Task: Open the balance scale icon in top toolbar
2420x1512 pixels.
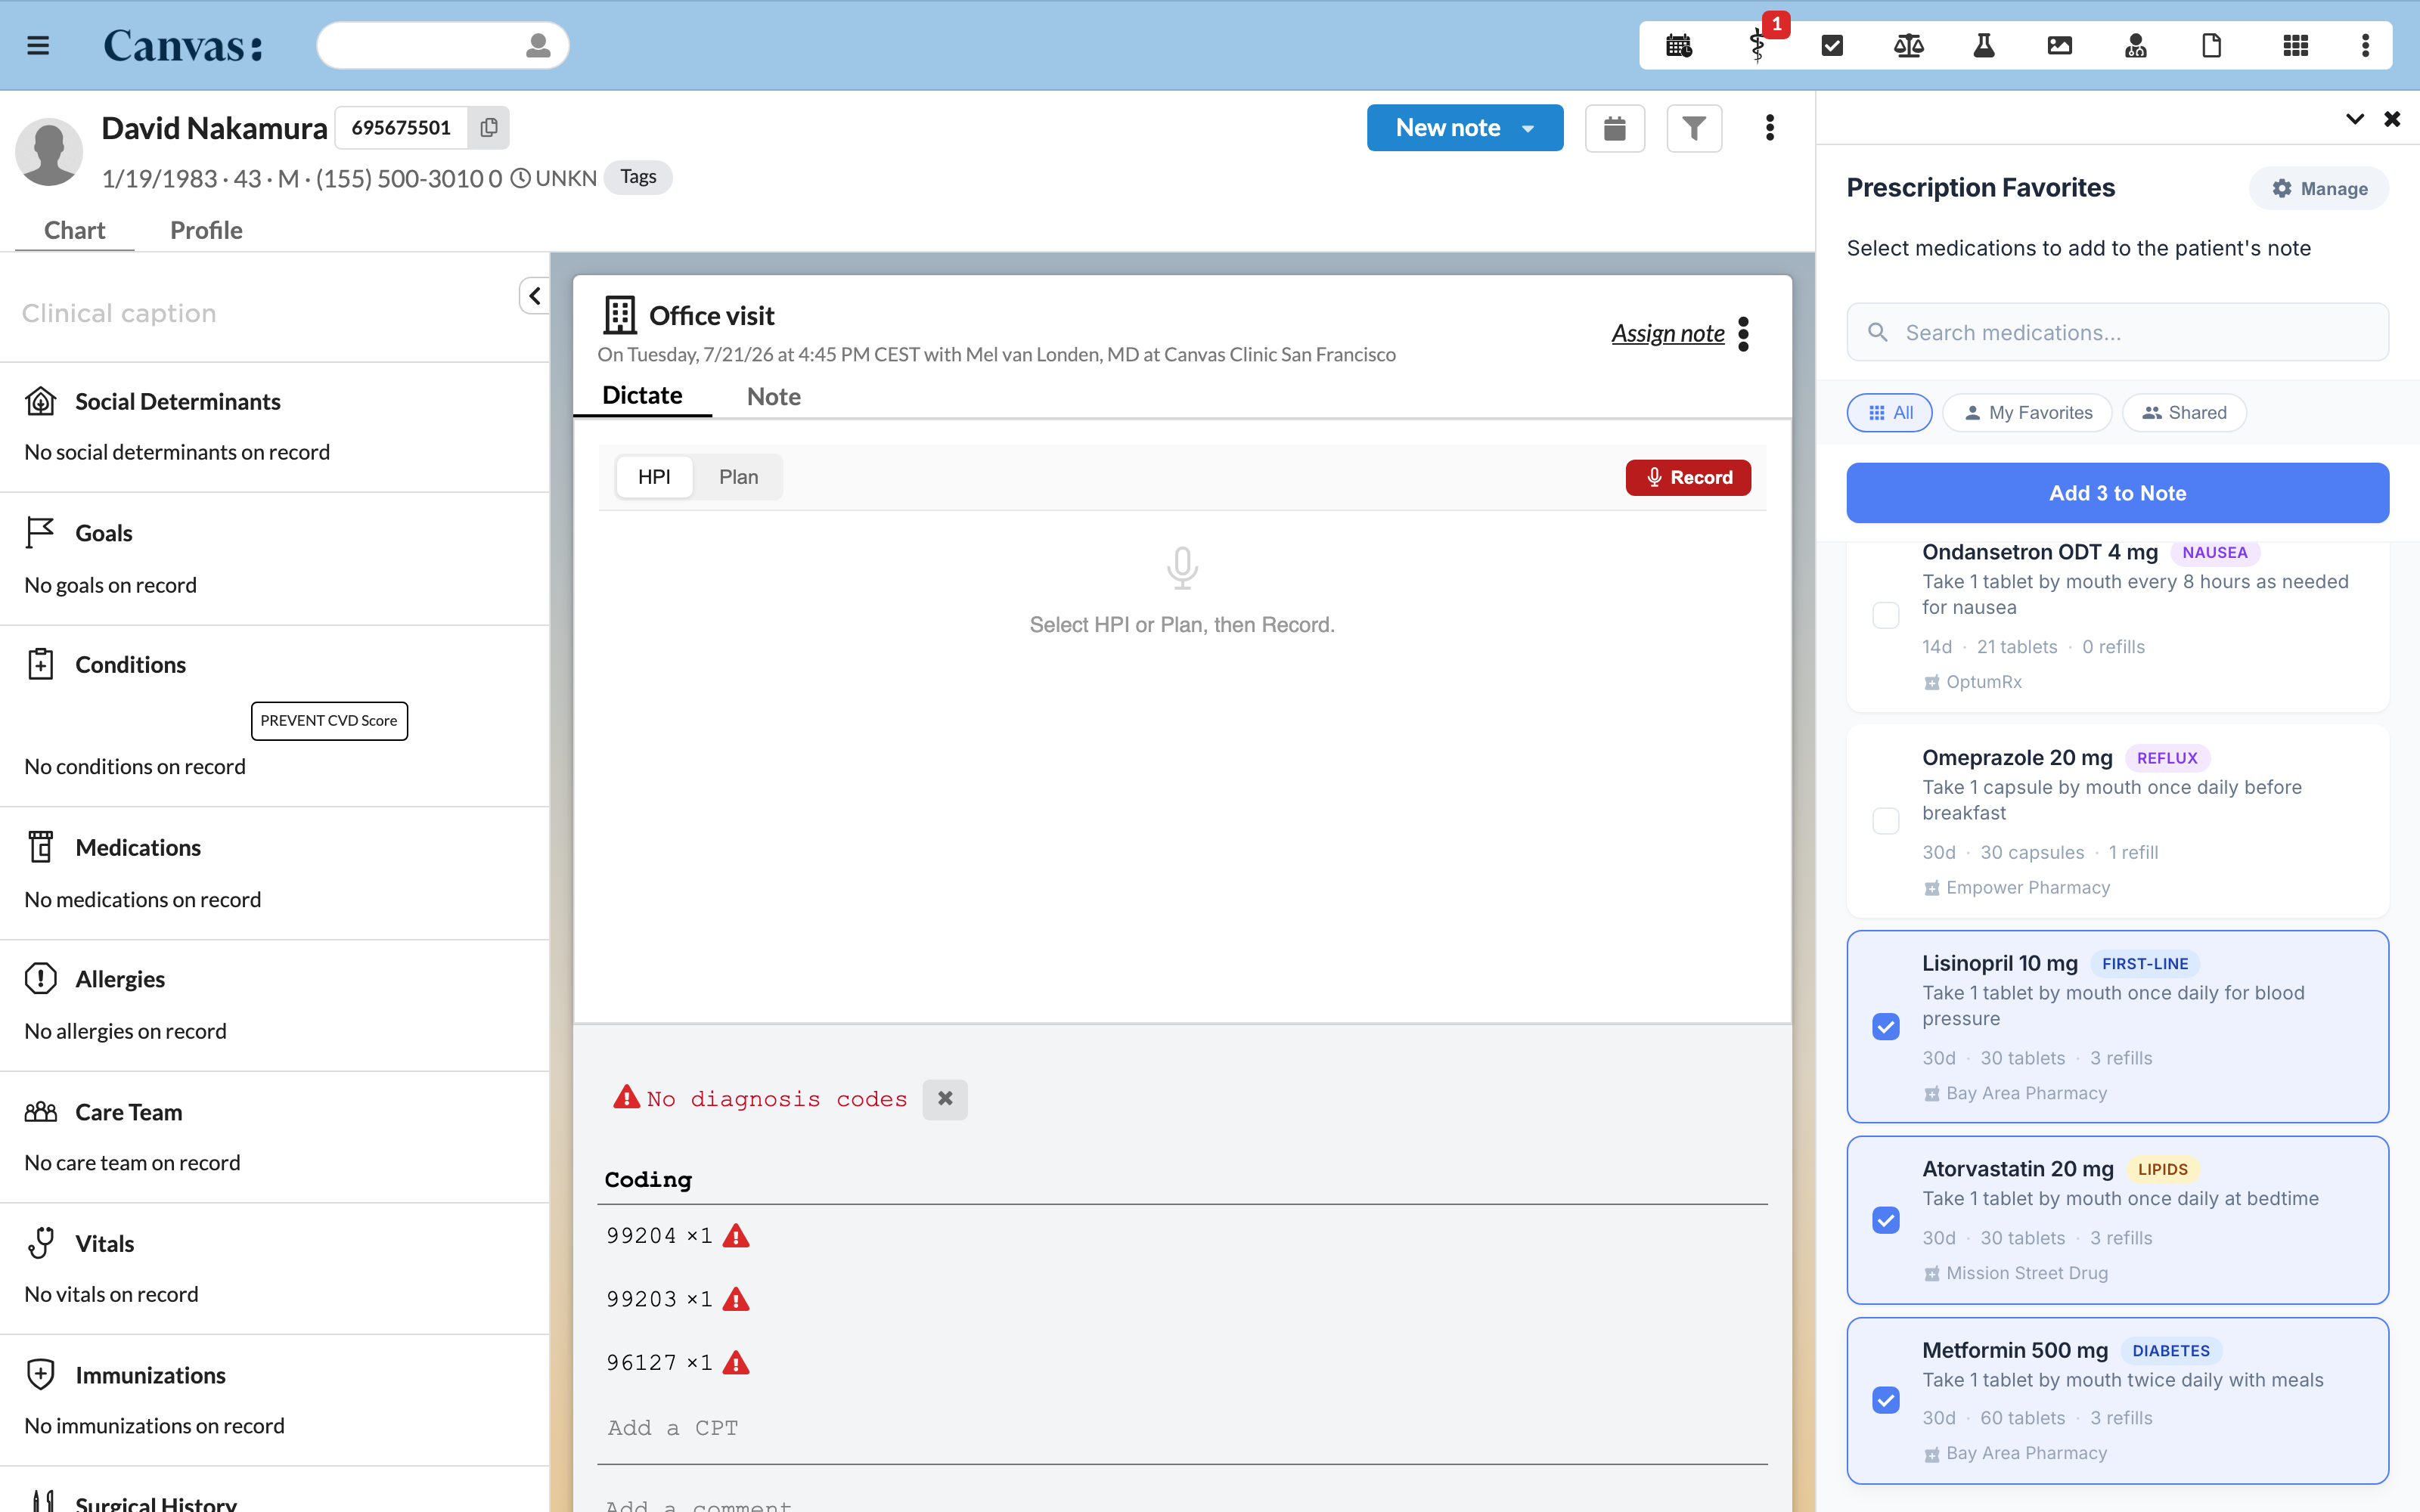Action: (1908, 46)
